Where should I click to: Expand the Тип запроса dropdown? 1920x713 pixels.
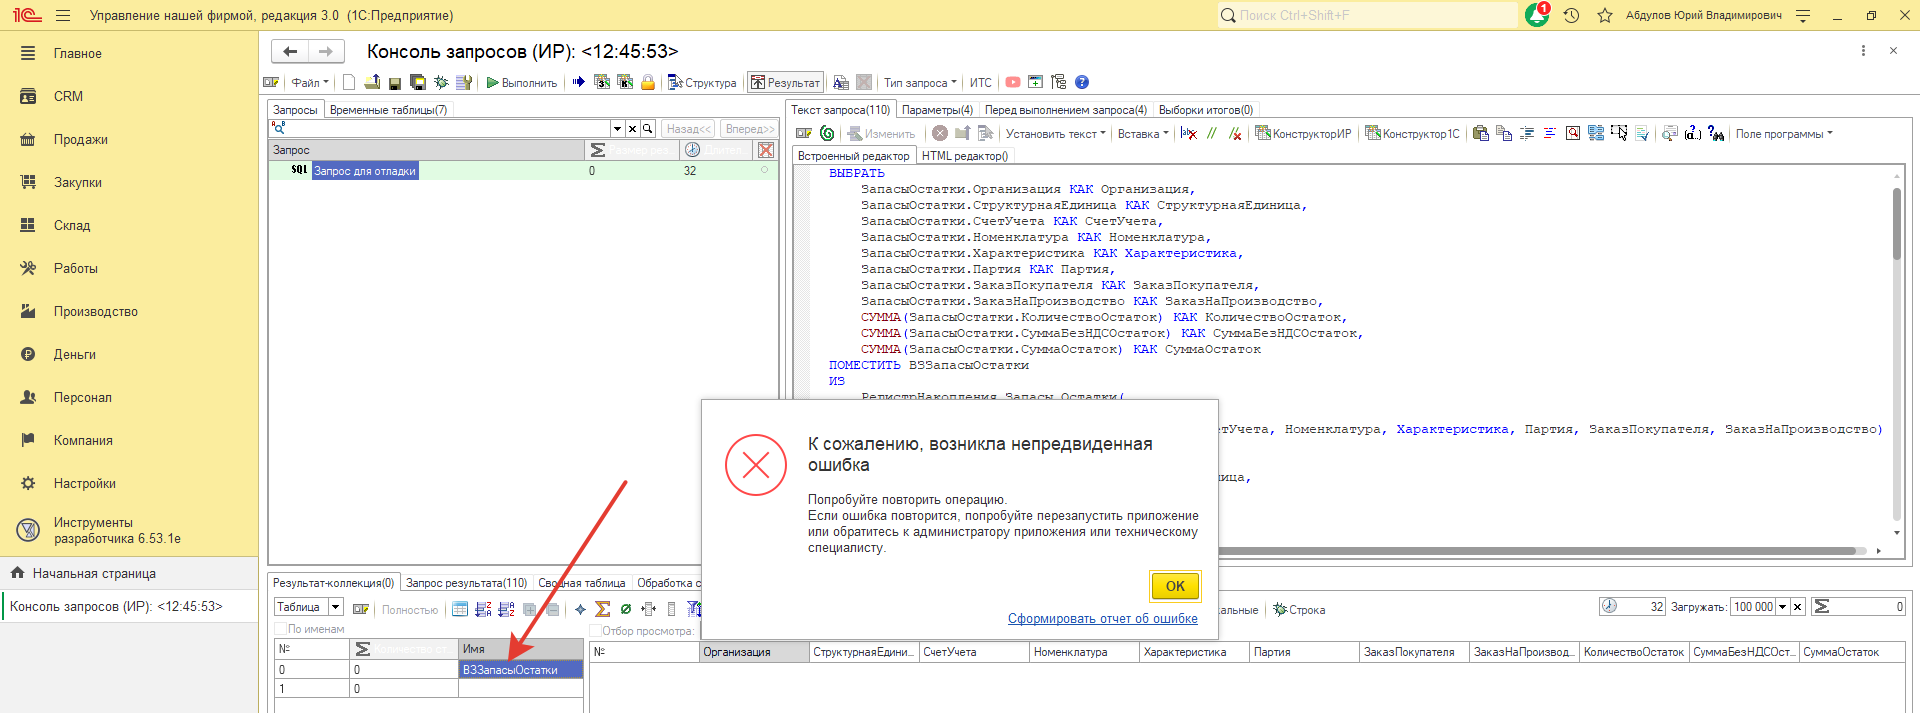[x=920, y=83]
